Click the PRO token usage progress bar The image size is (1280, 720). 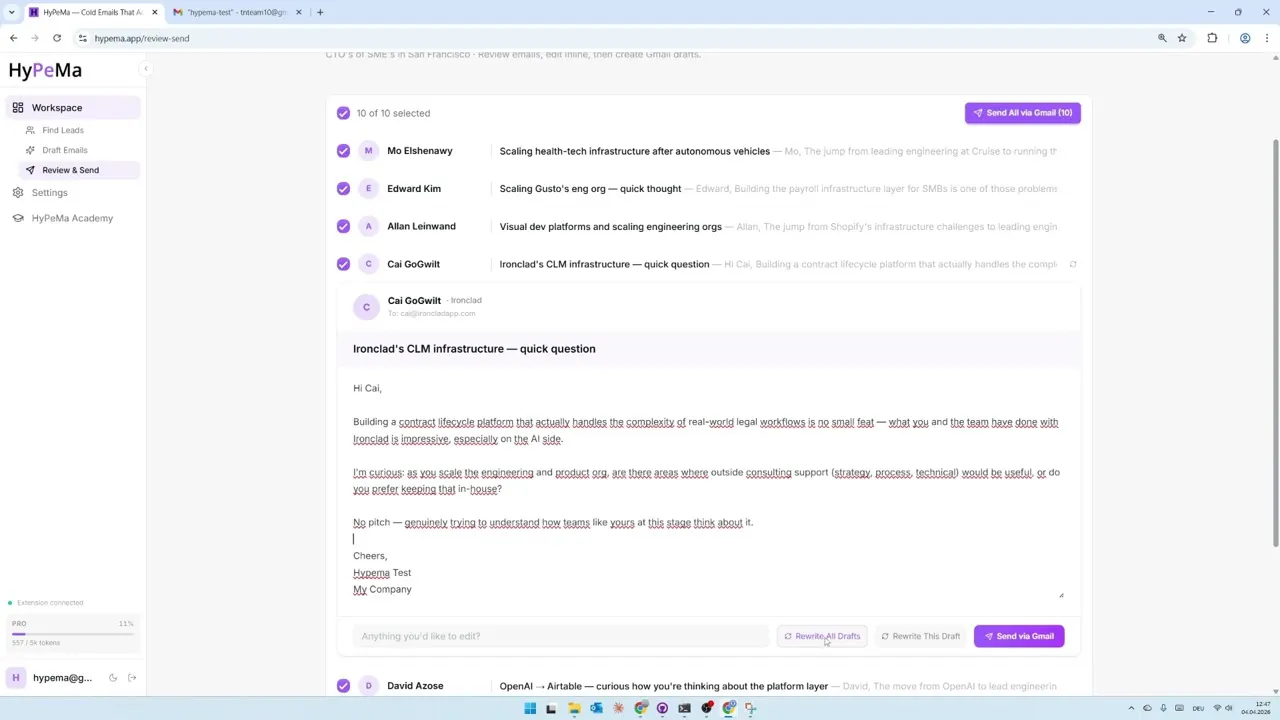click(72, 634)
